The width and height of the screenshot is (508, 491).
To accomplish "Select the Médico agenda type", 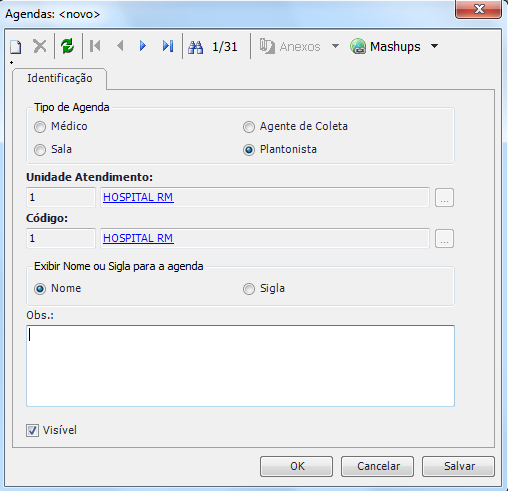I will pyautogui.click(x=40, y=127).
